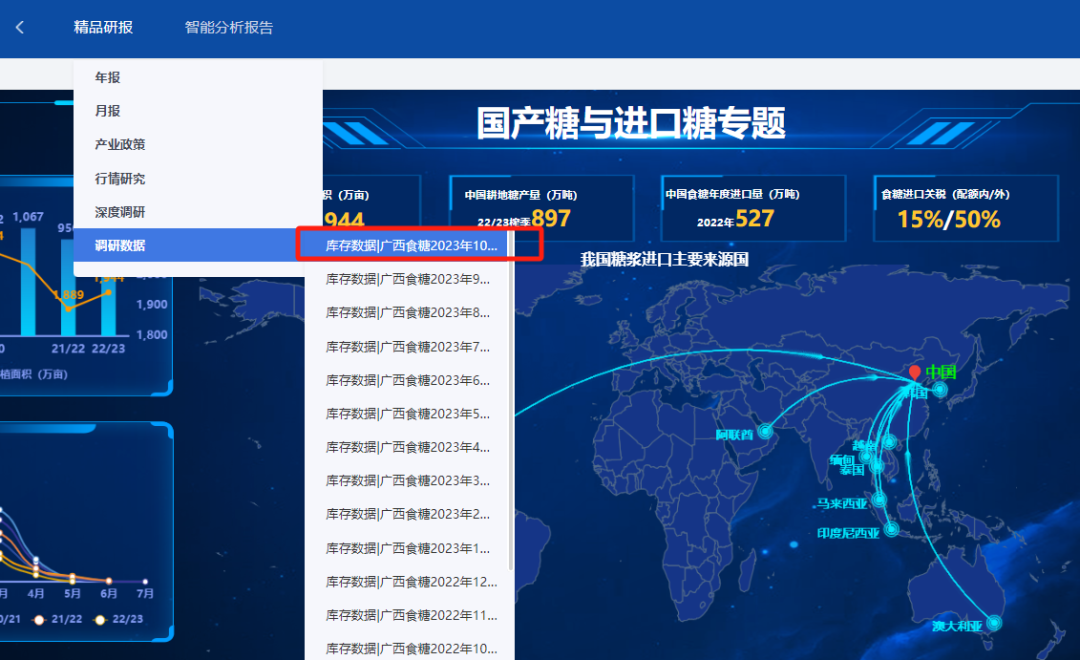Open 库存数据|广西食糖2022年12 report
Image resolution: width=1080 pixels, height=660 pixels.
411,582
